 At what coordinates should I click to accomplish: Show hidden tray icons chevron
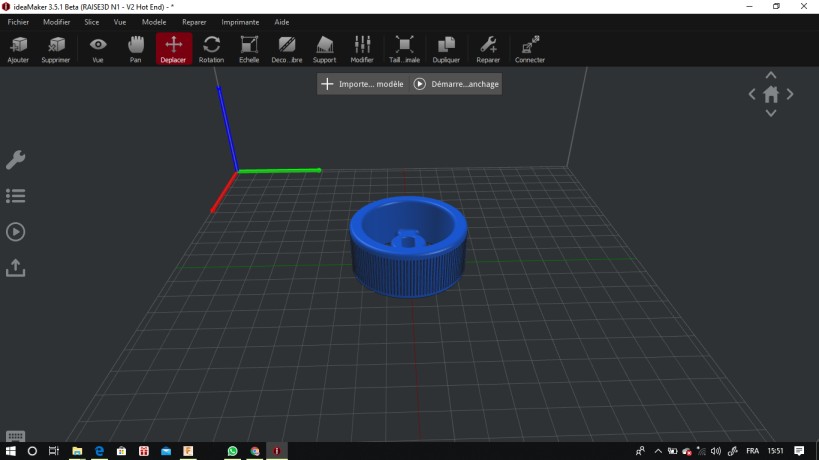[658, 451]
